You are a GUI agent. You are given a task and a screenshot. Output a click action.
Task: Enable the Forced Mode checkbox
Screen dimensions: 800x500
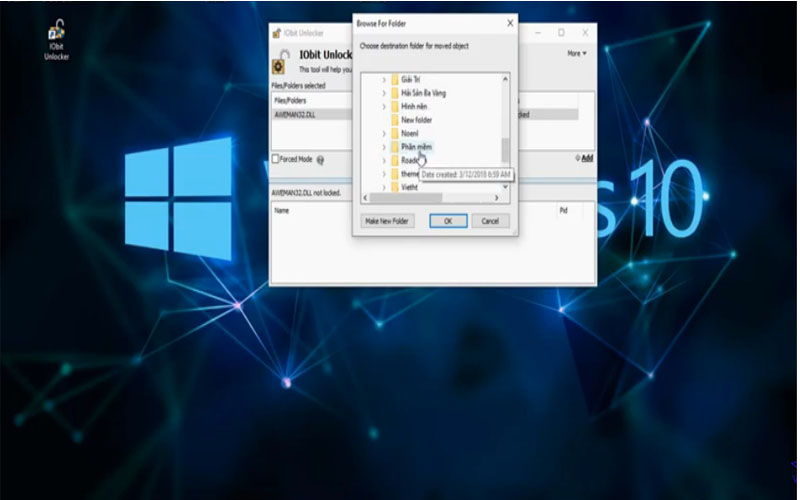pyautogui.click(x=276, y=159)
